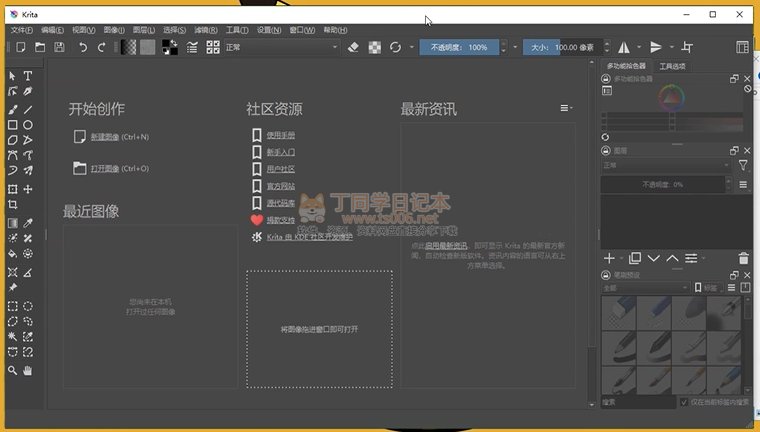760x432 pixels.
Task: Click the brush opacity 不透明度 slider
Action: pyautogui.click(x=460, y=47)
